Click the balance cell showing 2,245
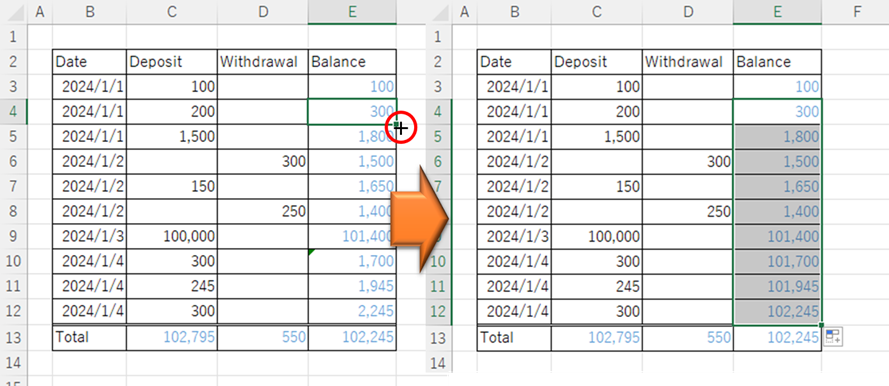Viewport: 889px width, 386px height. 352,311
